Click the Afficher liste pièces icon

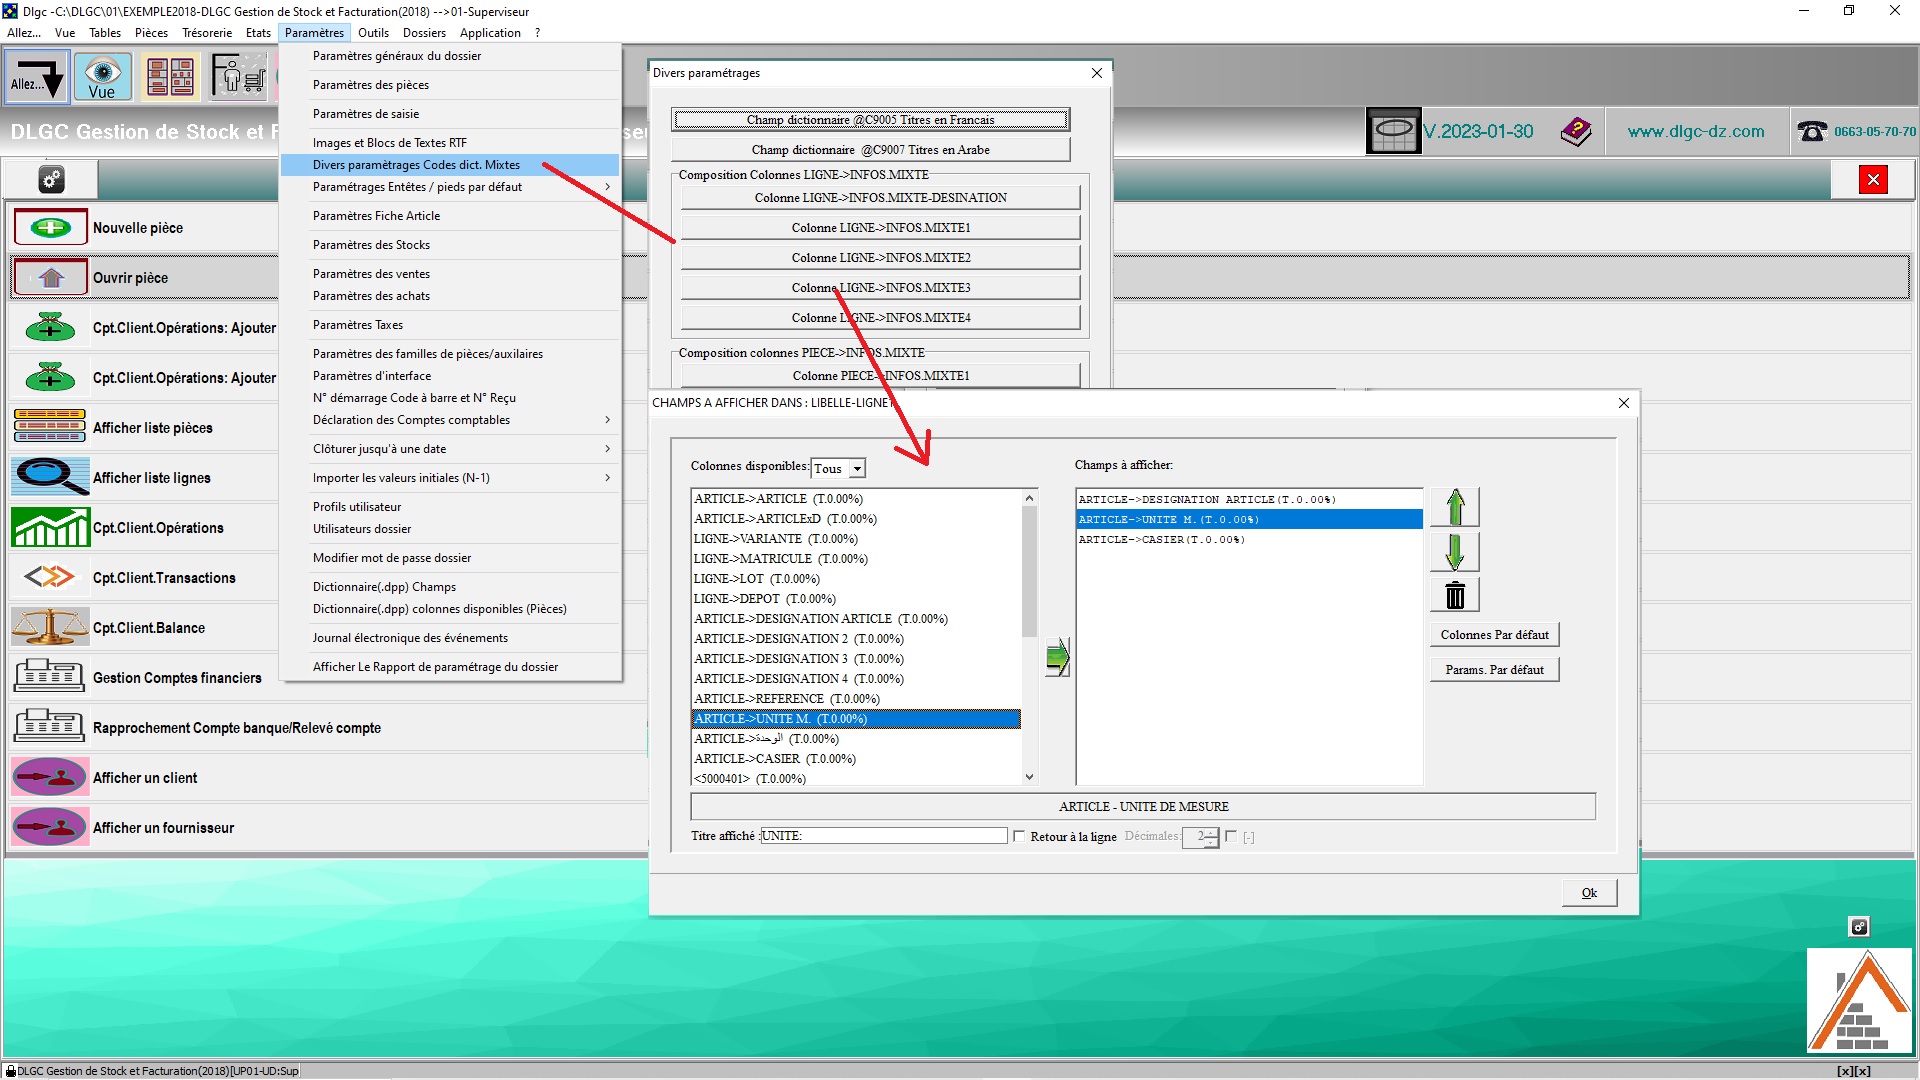tap(50, 427)
